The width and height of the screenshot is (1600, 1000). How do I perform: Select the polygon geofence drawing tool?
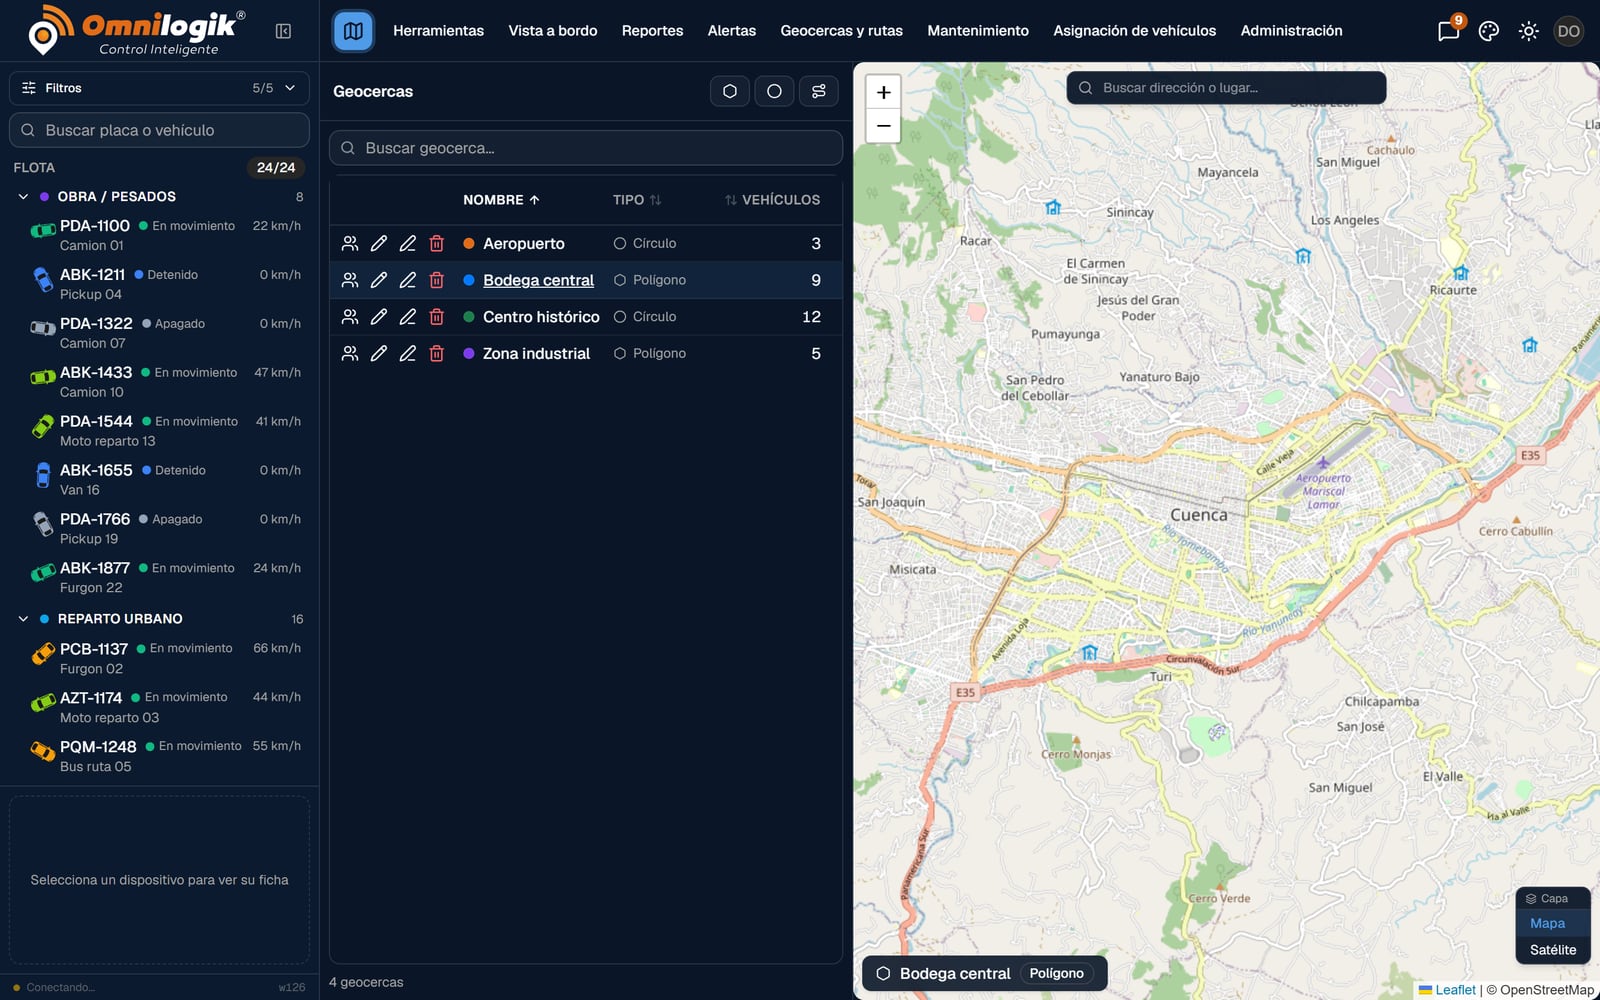pyautogui.click(x=730, y=91)
